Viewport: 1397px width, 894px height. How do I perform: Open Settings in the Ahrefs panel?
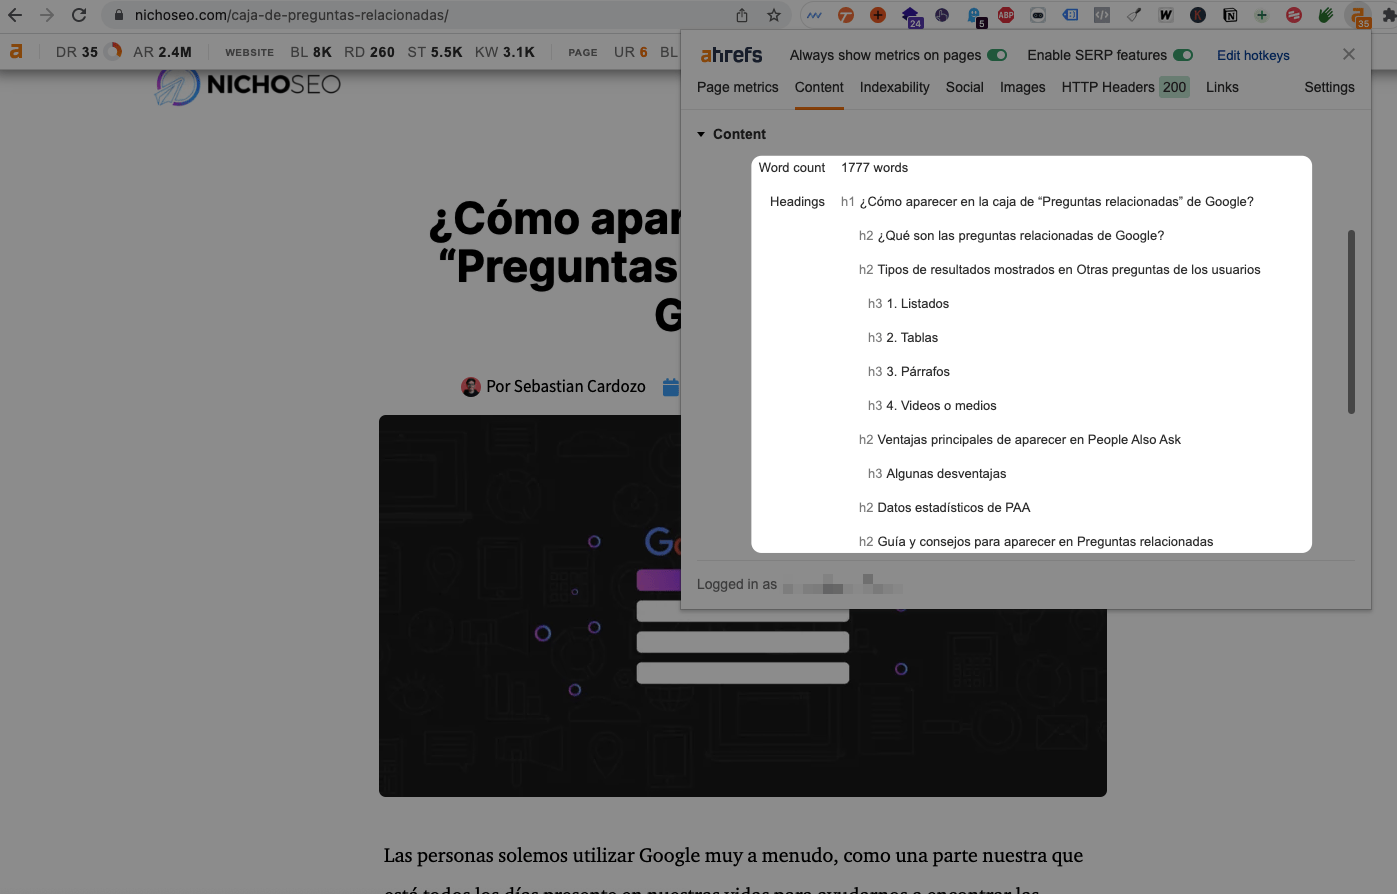[x=1329, y=87]
